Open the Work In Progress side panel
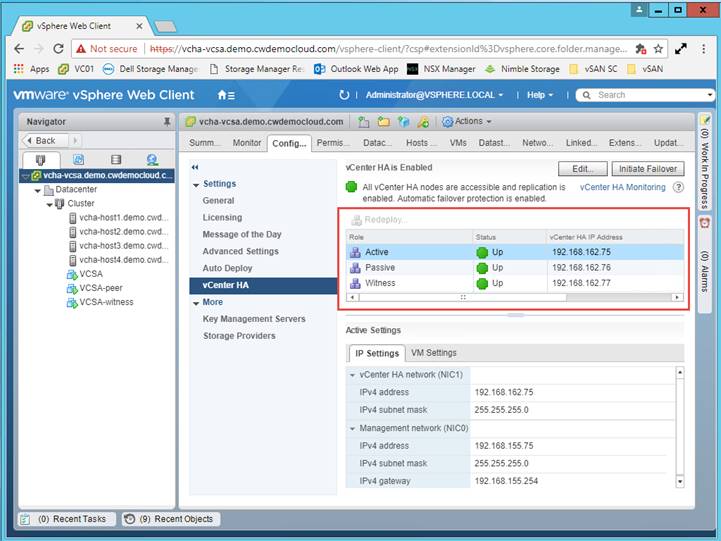Image resolution: width=721 pixels, height=541 pixels. (704, 162)
